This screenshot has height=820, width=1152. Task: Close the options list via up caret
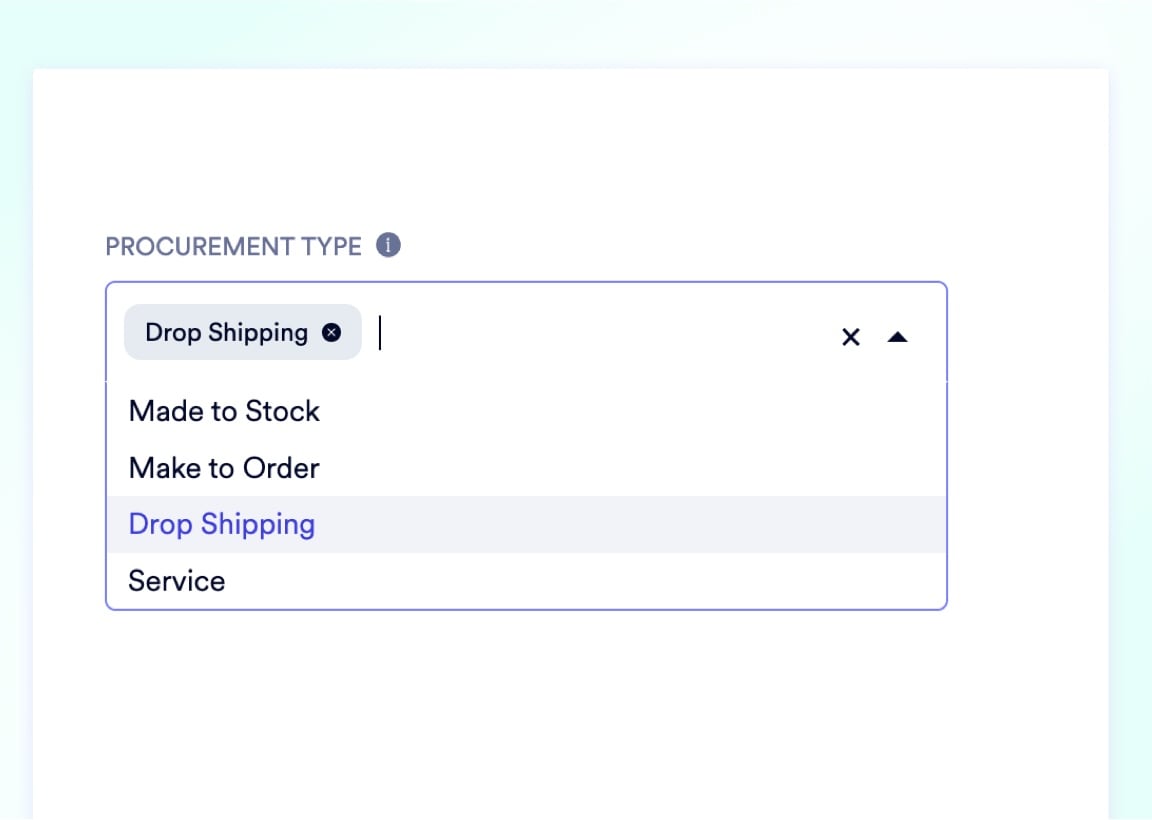tap(897, 337)
